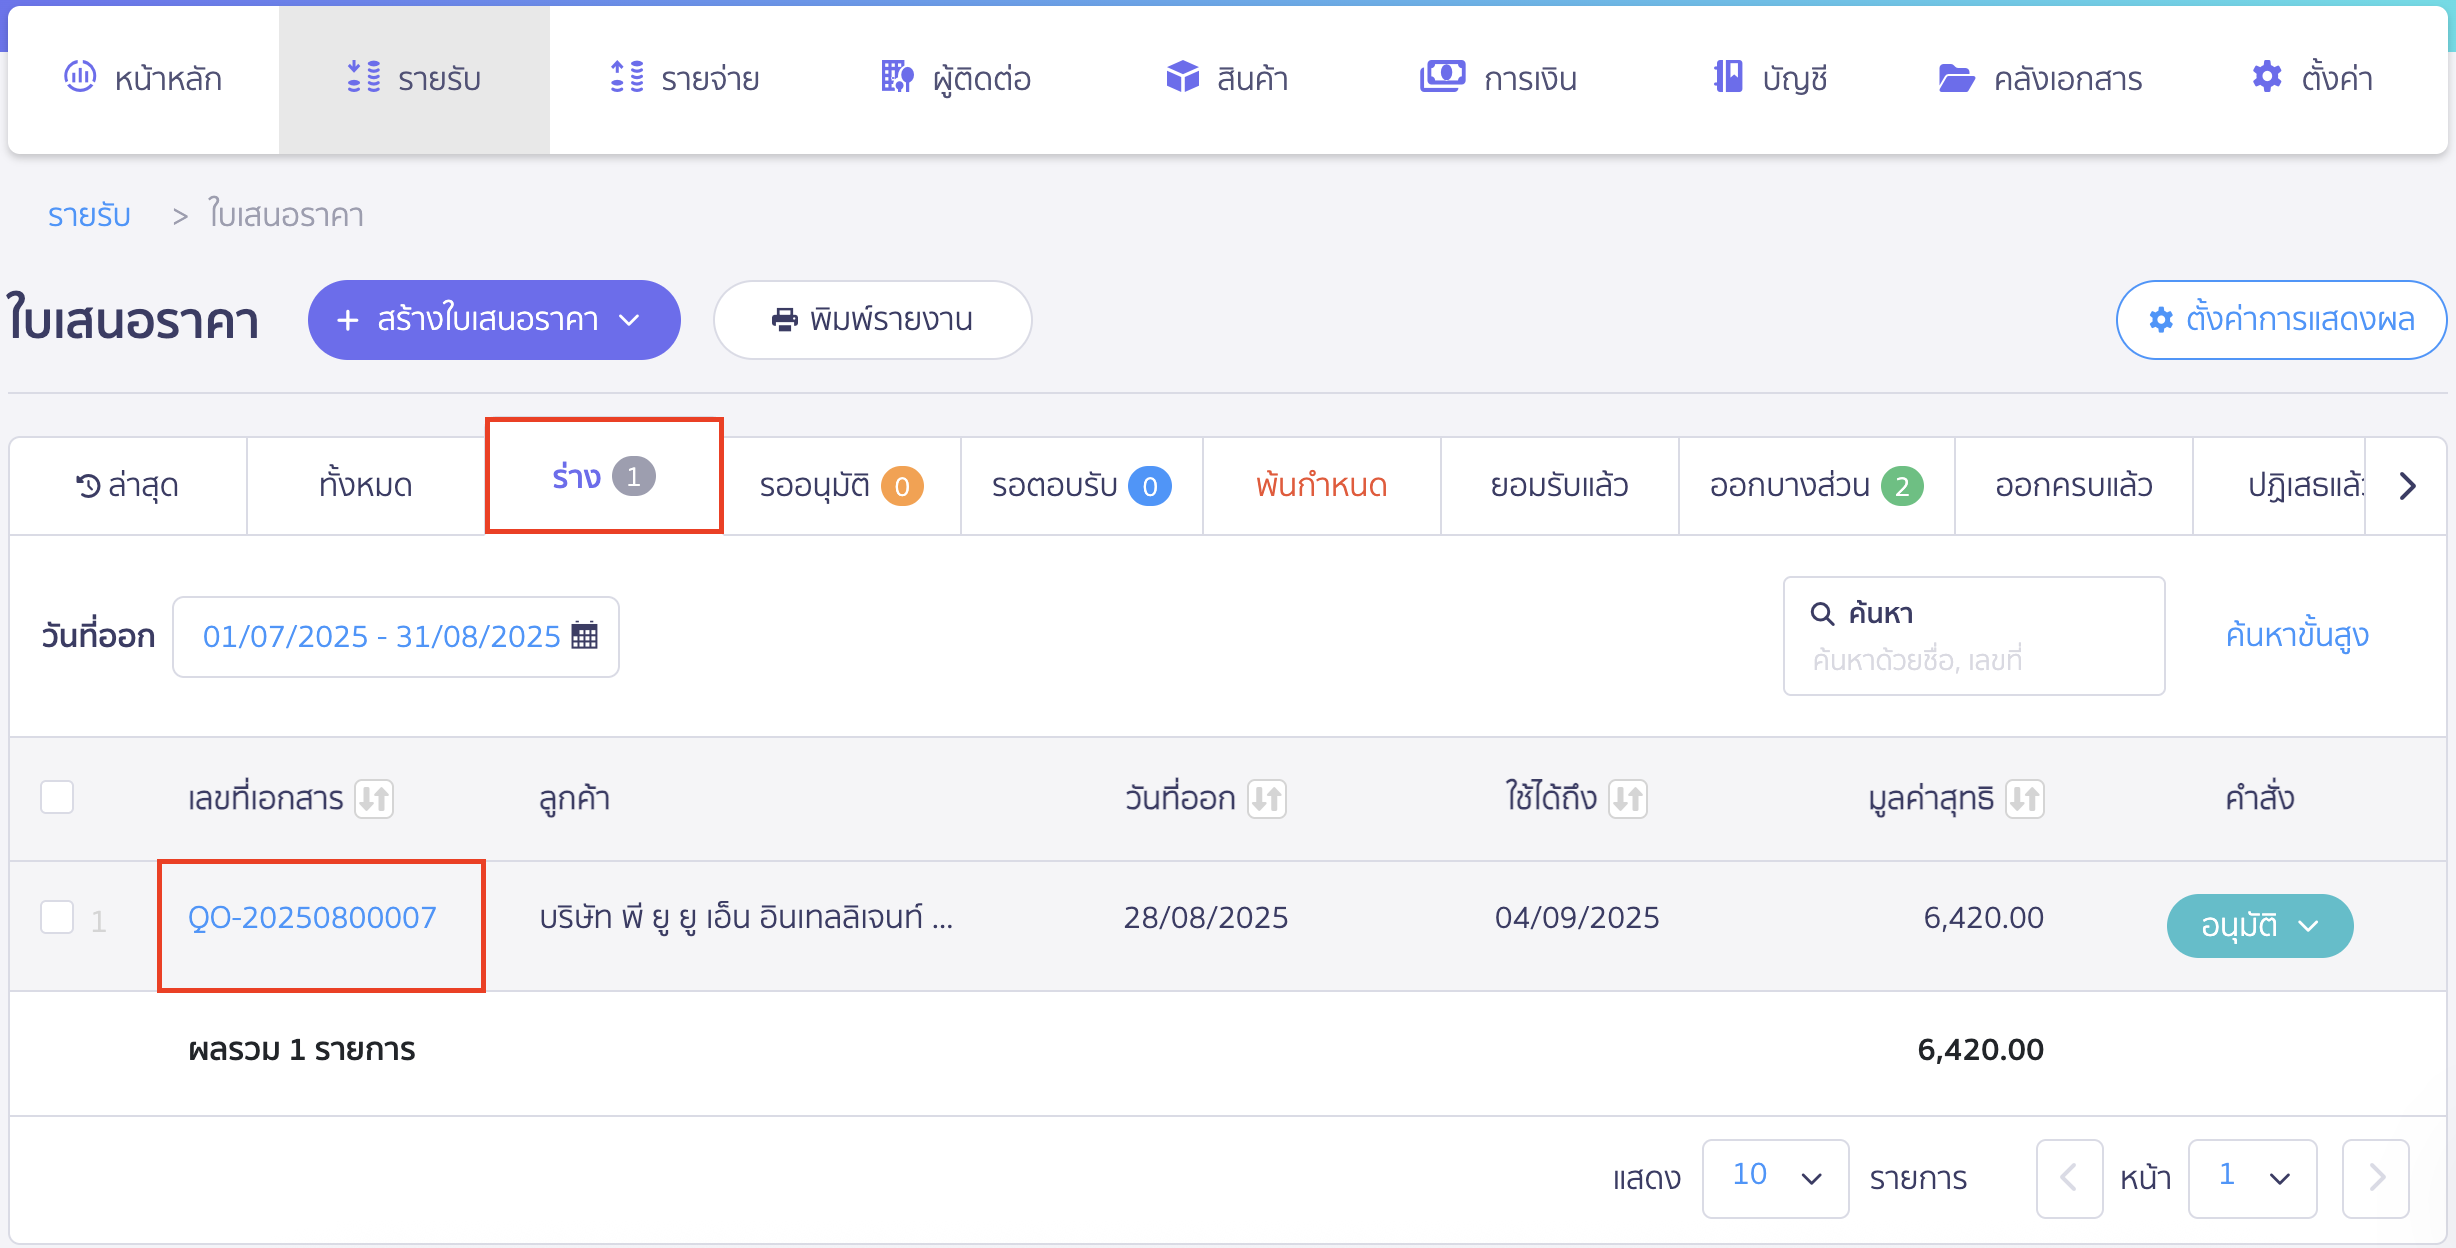Click the net value 6,420.00 in row
Screen dimensions: 2456x1248
pyautogui.click(x=1983, y=918)
